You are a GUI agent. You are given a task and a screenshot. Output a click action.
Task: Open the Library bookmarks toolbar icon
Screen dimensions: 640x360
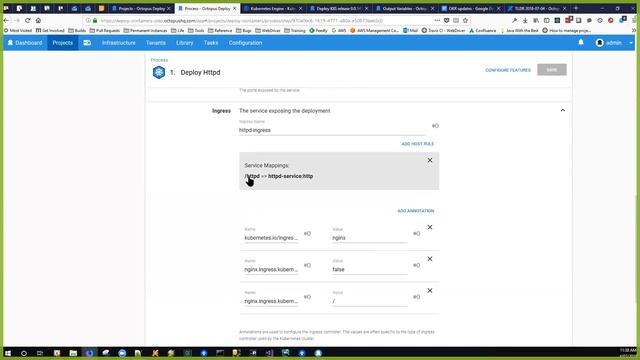click(536, 20)
